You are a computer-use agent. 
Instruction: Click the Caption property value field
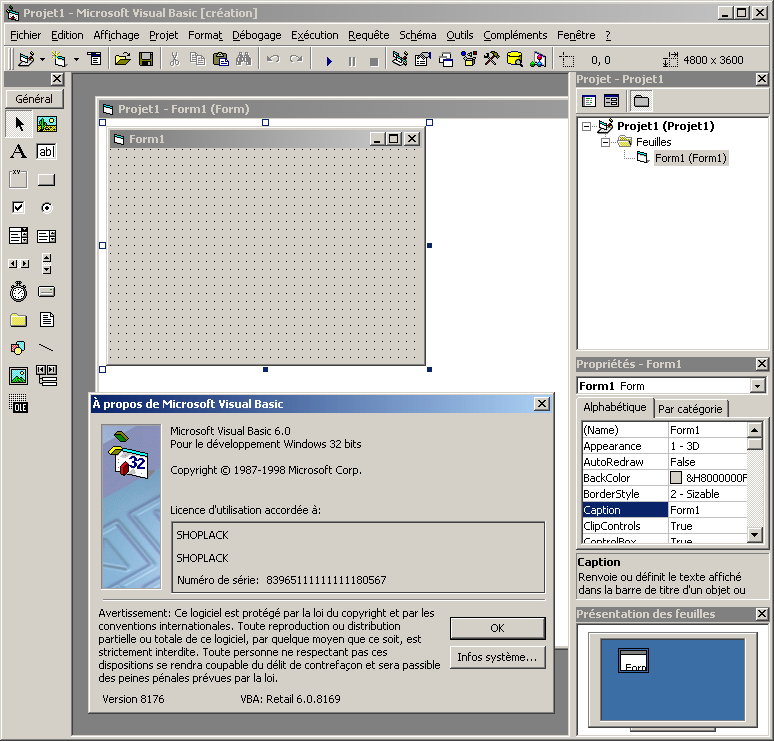point(707,510)
